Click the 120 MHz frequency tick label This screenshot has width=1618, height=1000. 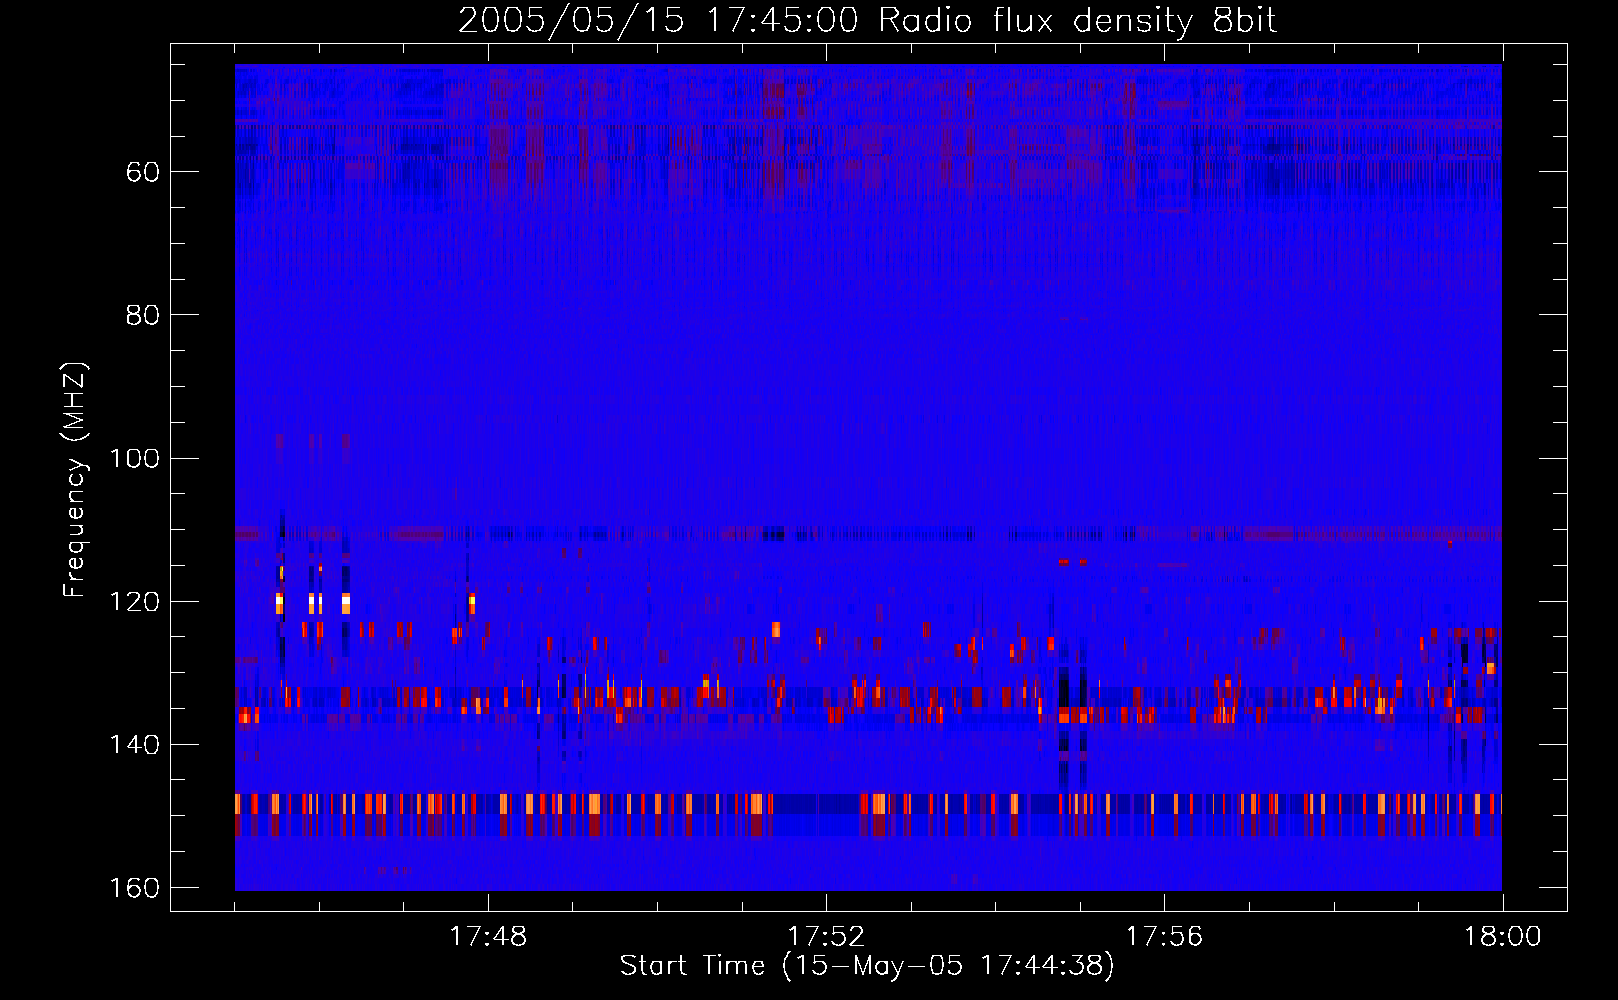(x=134, y=602)
